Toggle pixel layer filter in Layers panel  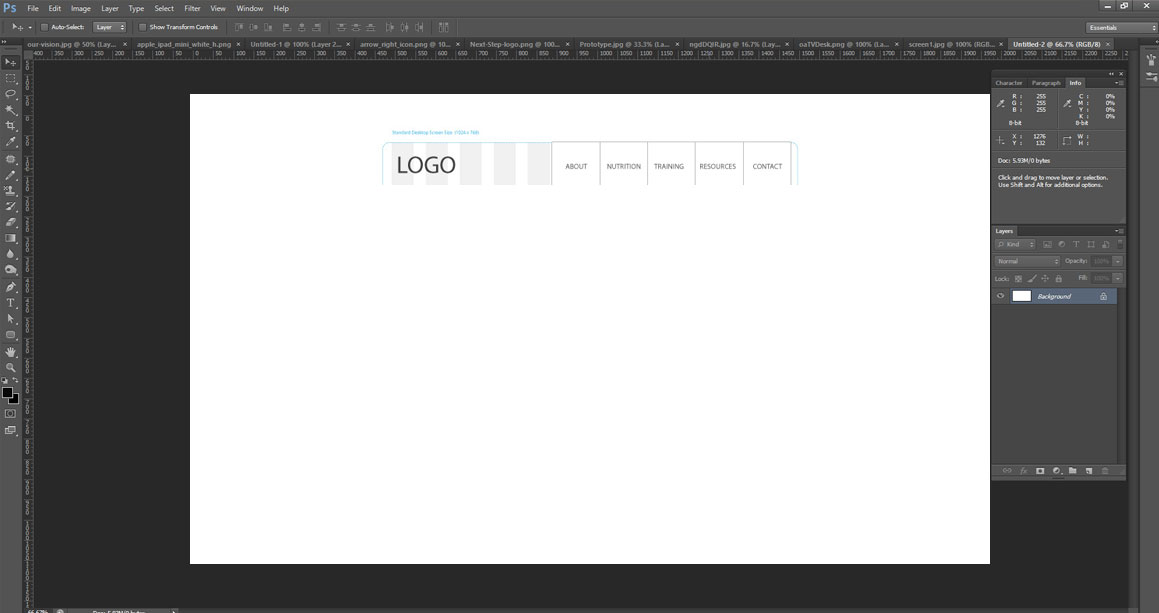tap(1047, 245)
